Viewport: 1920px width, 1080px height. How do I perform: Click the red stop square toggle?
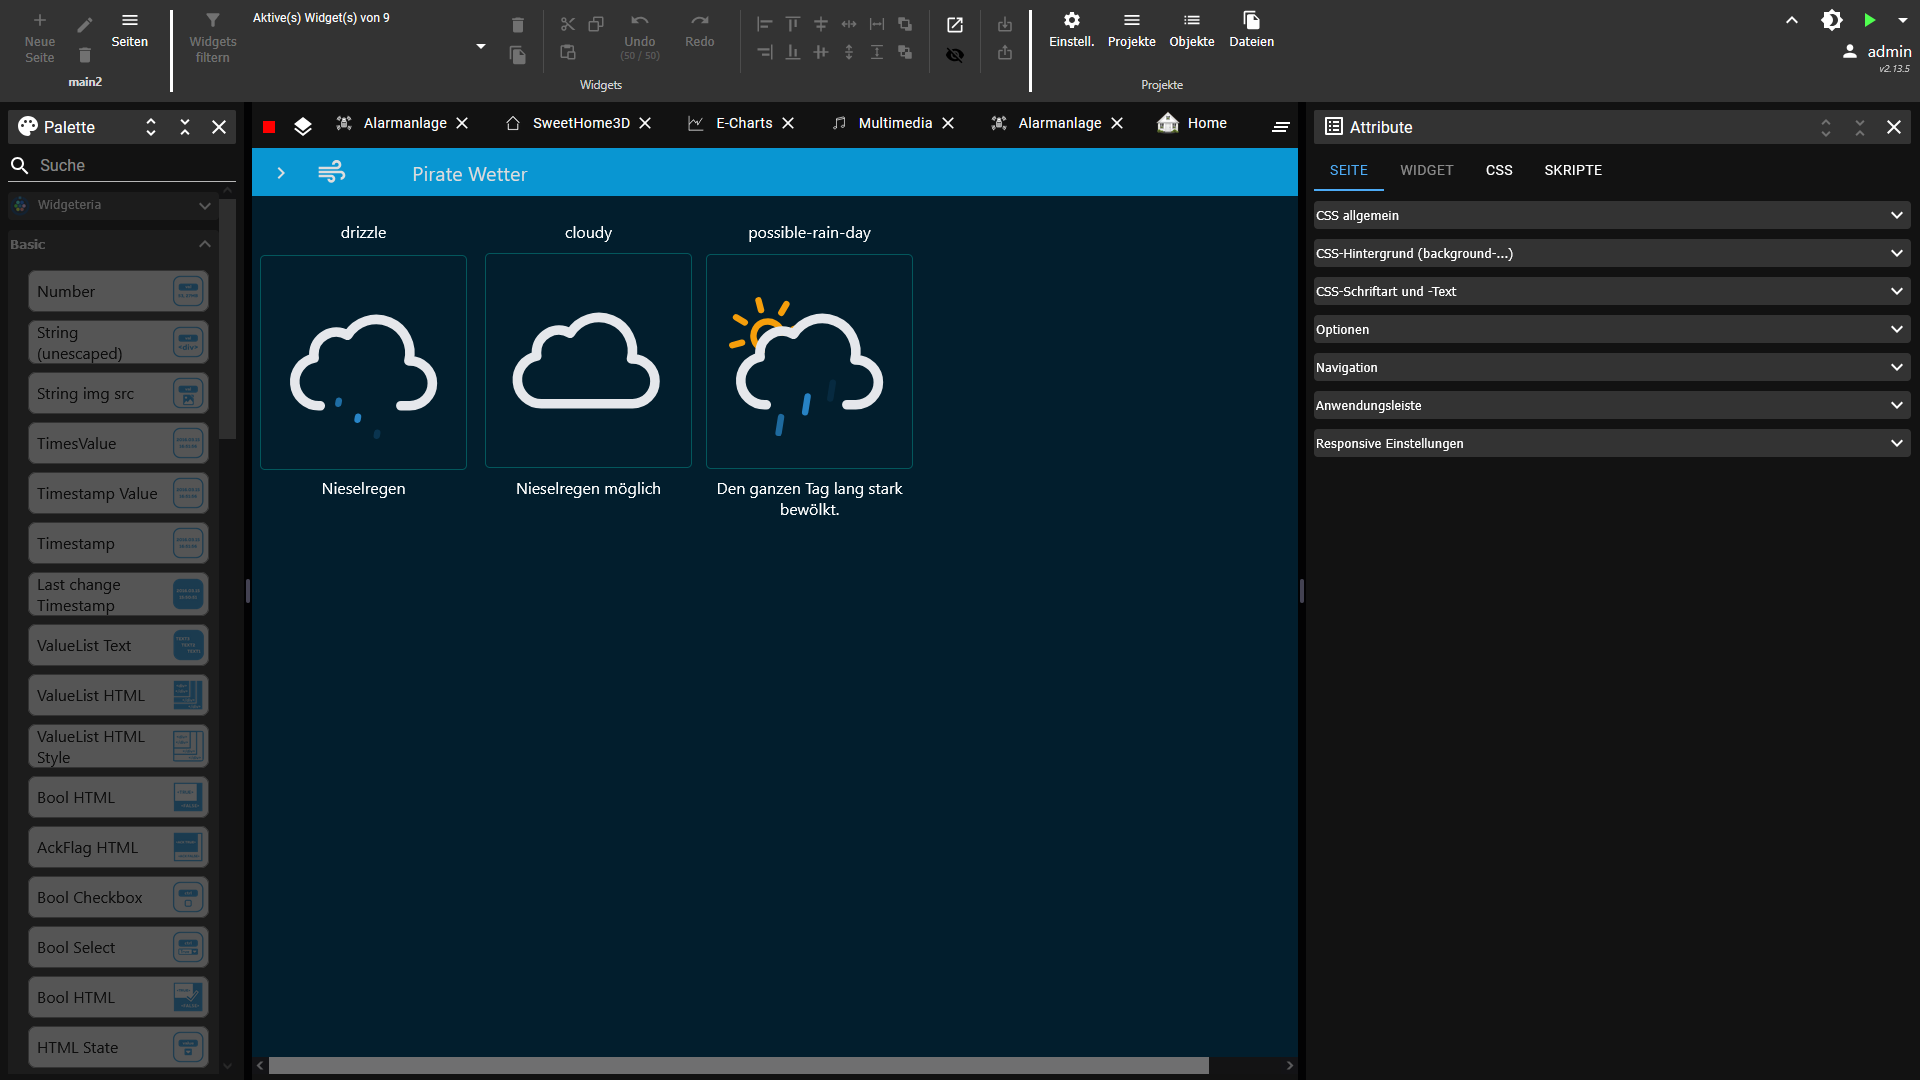tap(269, 126)
